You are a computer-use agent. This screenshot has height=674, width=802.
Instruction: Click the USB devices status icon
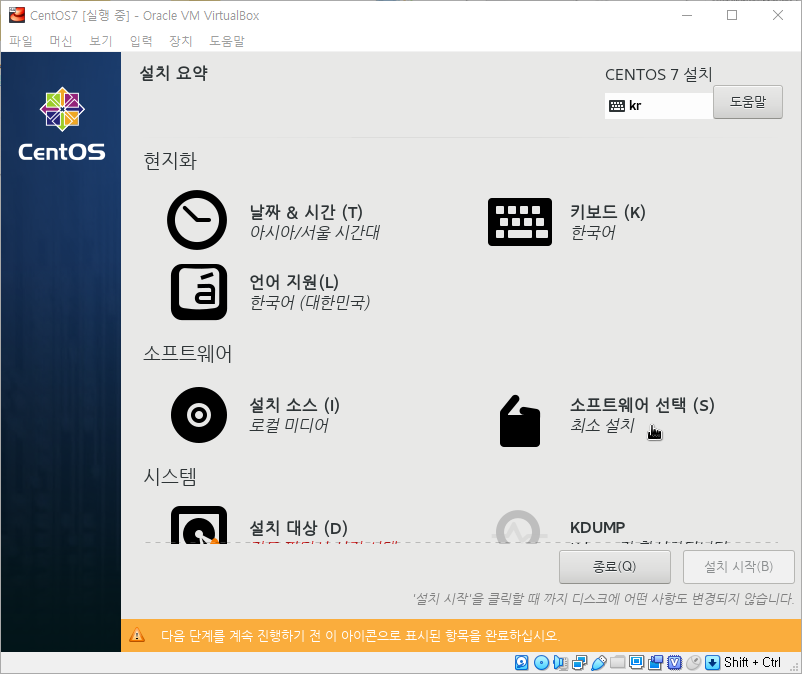[x=599, y=663]
